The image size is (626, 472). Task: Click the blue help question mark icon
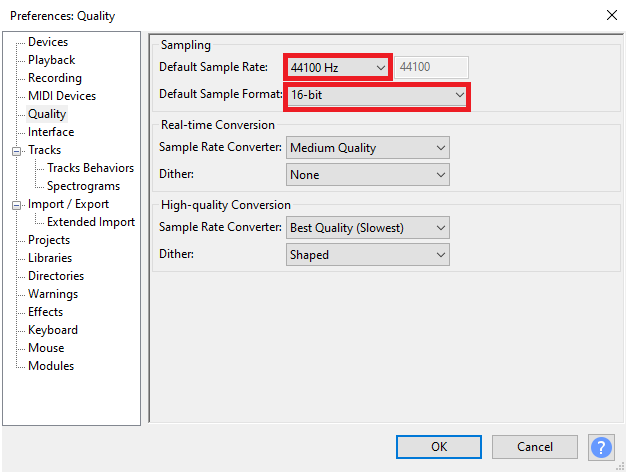pos(601,447)
